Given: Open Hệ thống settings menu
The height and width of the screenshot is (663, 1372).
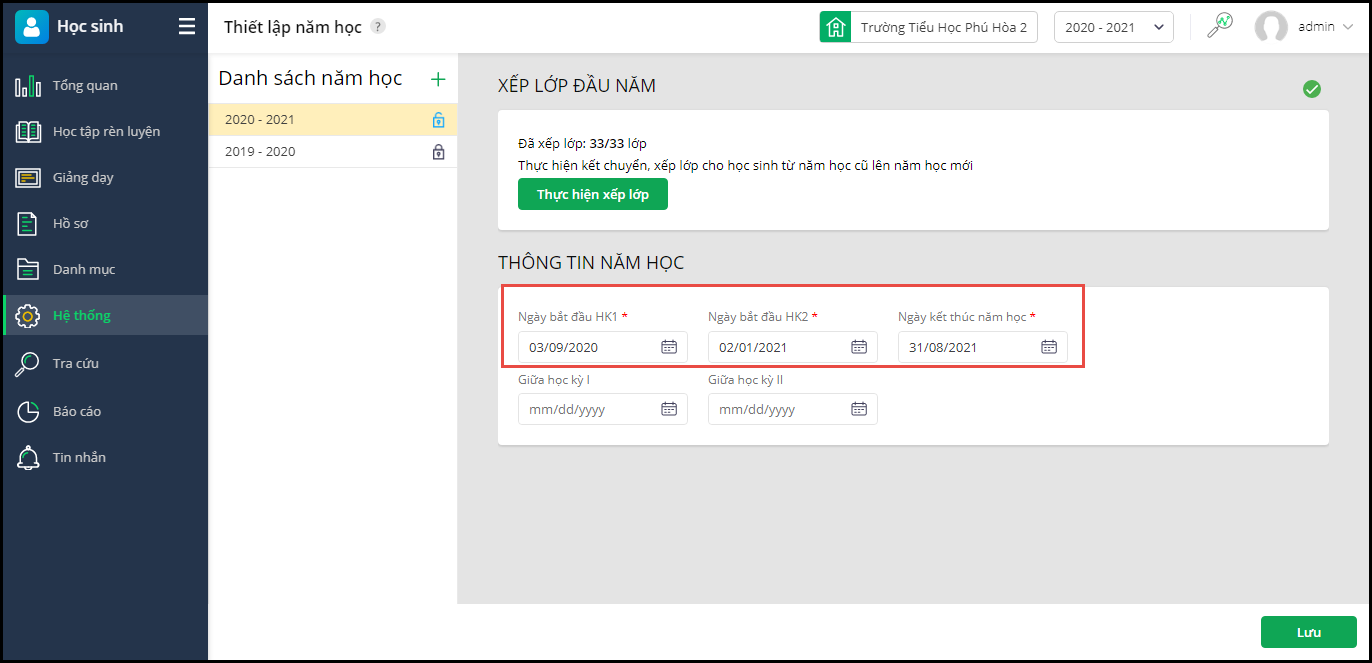Looking at the screenshot, I should pyautogui.click(x=105, y=315).
